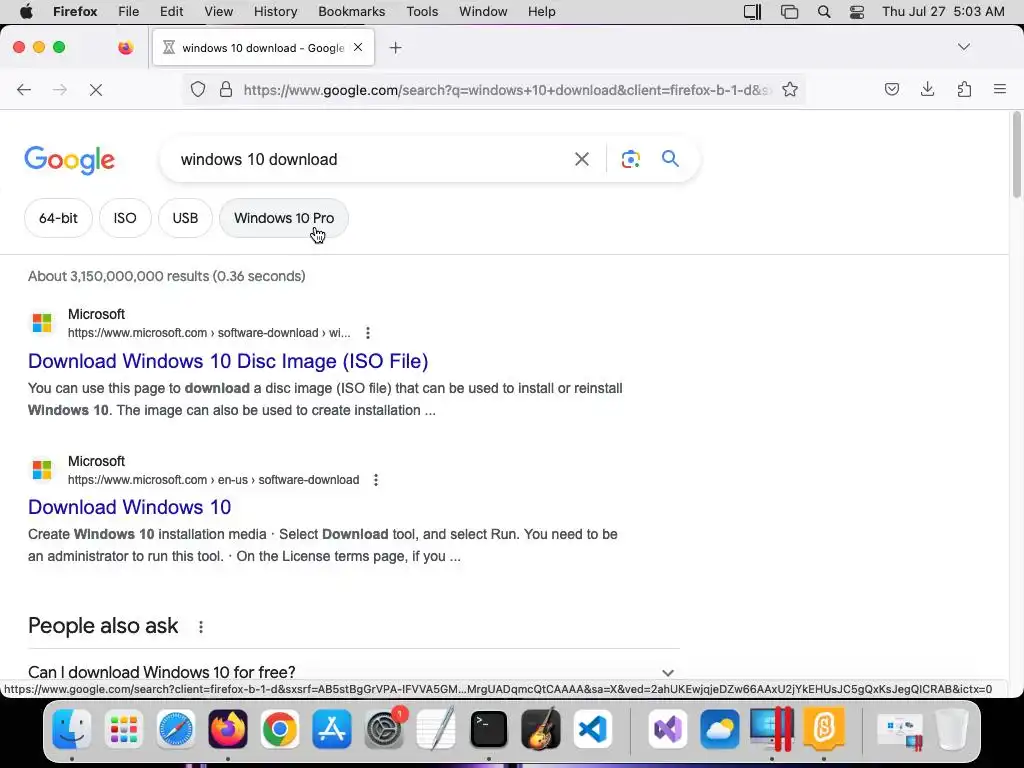Open the tracking protection shield icon

tap(198, 89)
